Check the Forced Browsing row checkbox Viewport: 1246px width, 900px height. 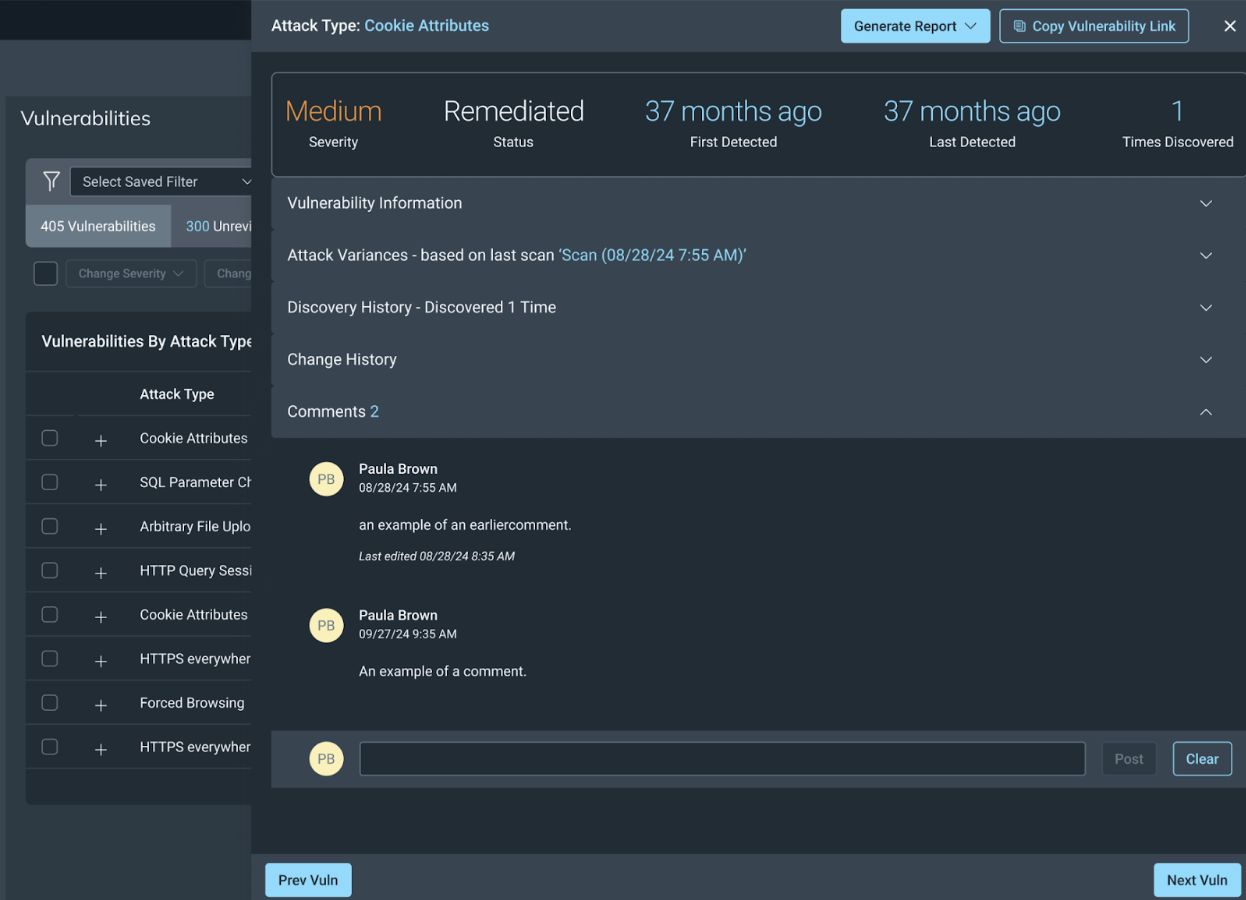50,703
